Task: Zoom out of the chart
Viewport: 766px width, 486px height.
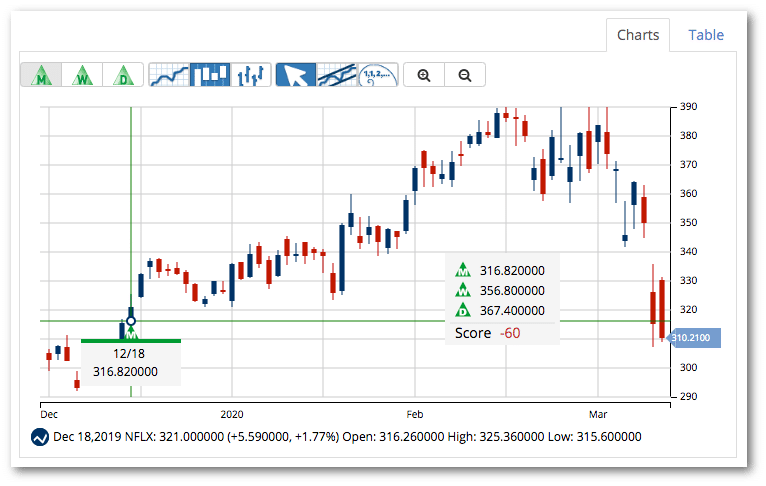Action: click(465, 75)
